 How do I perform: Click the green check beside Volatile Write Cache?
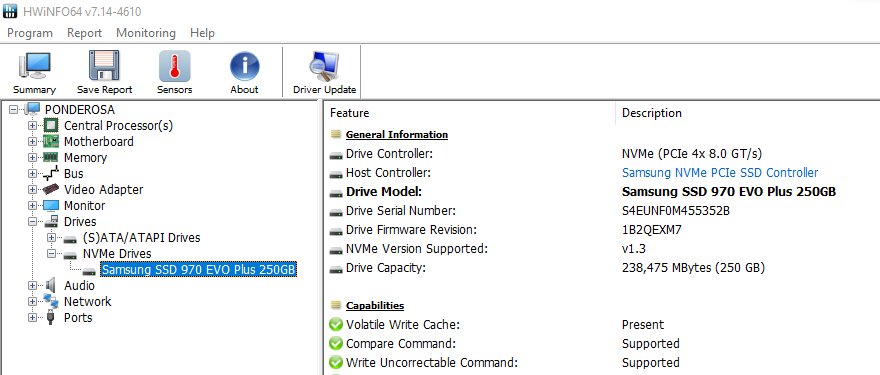pos(336,324)
